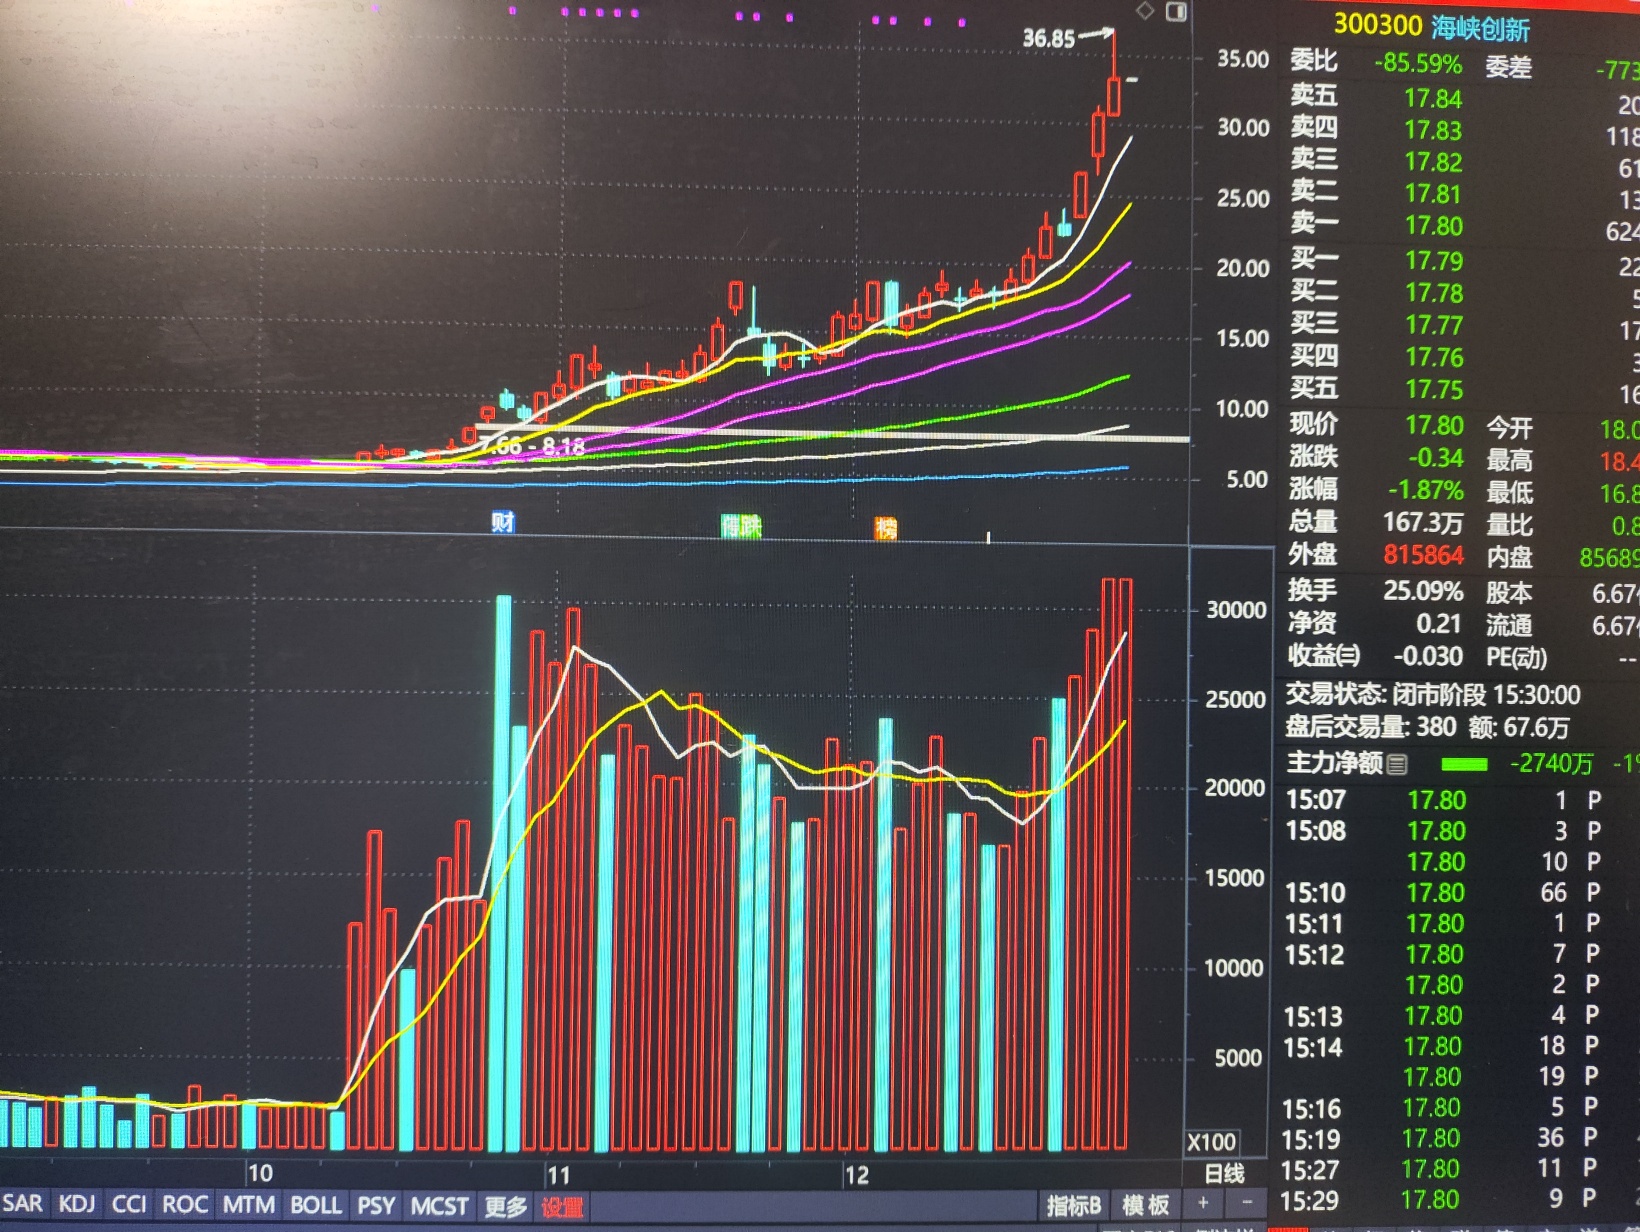The width and height of the screenshot is (1640, 1232).
Task: Click stock name 海峡创新
Action: pyautogui.click(x=1480, y=28)
